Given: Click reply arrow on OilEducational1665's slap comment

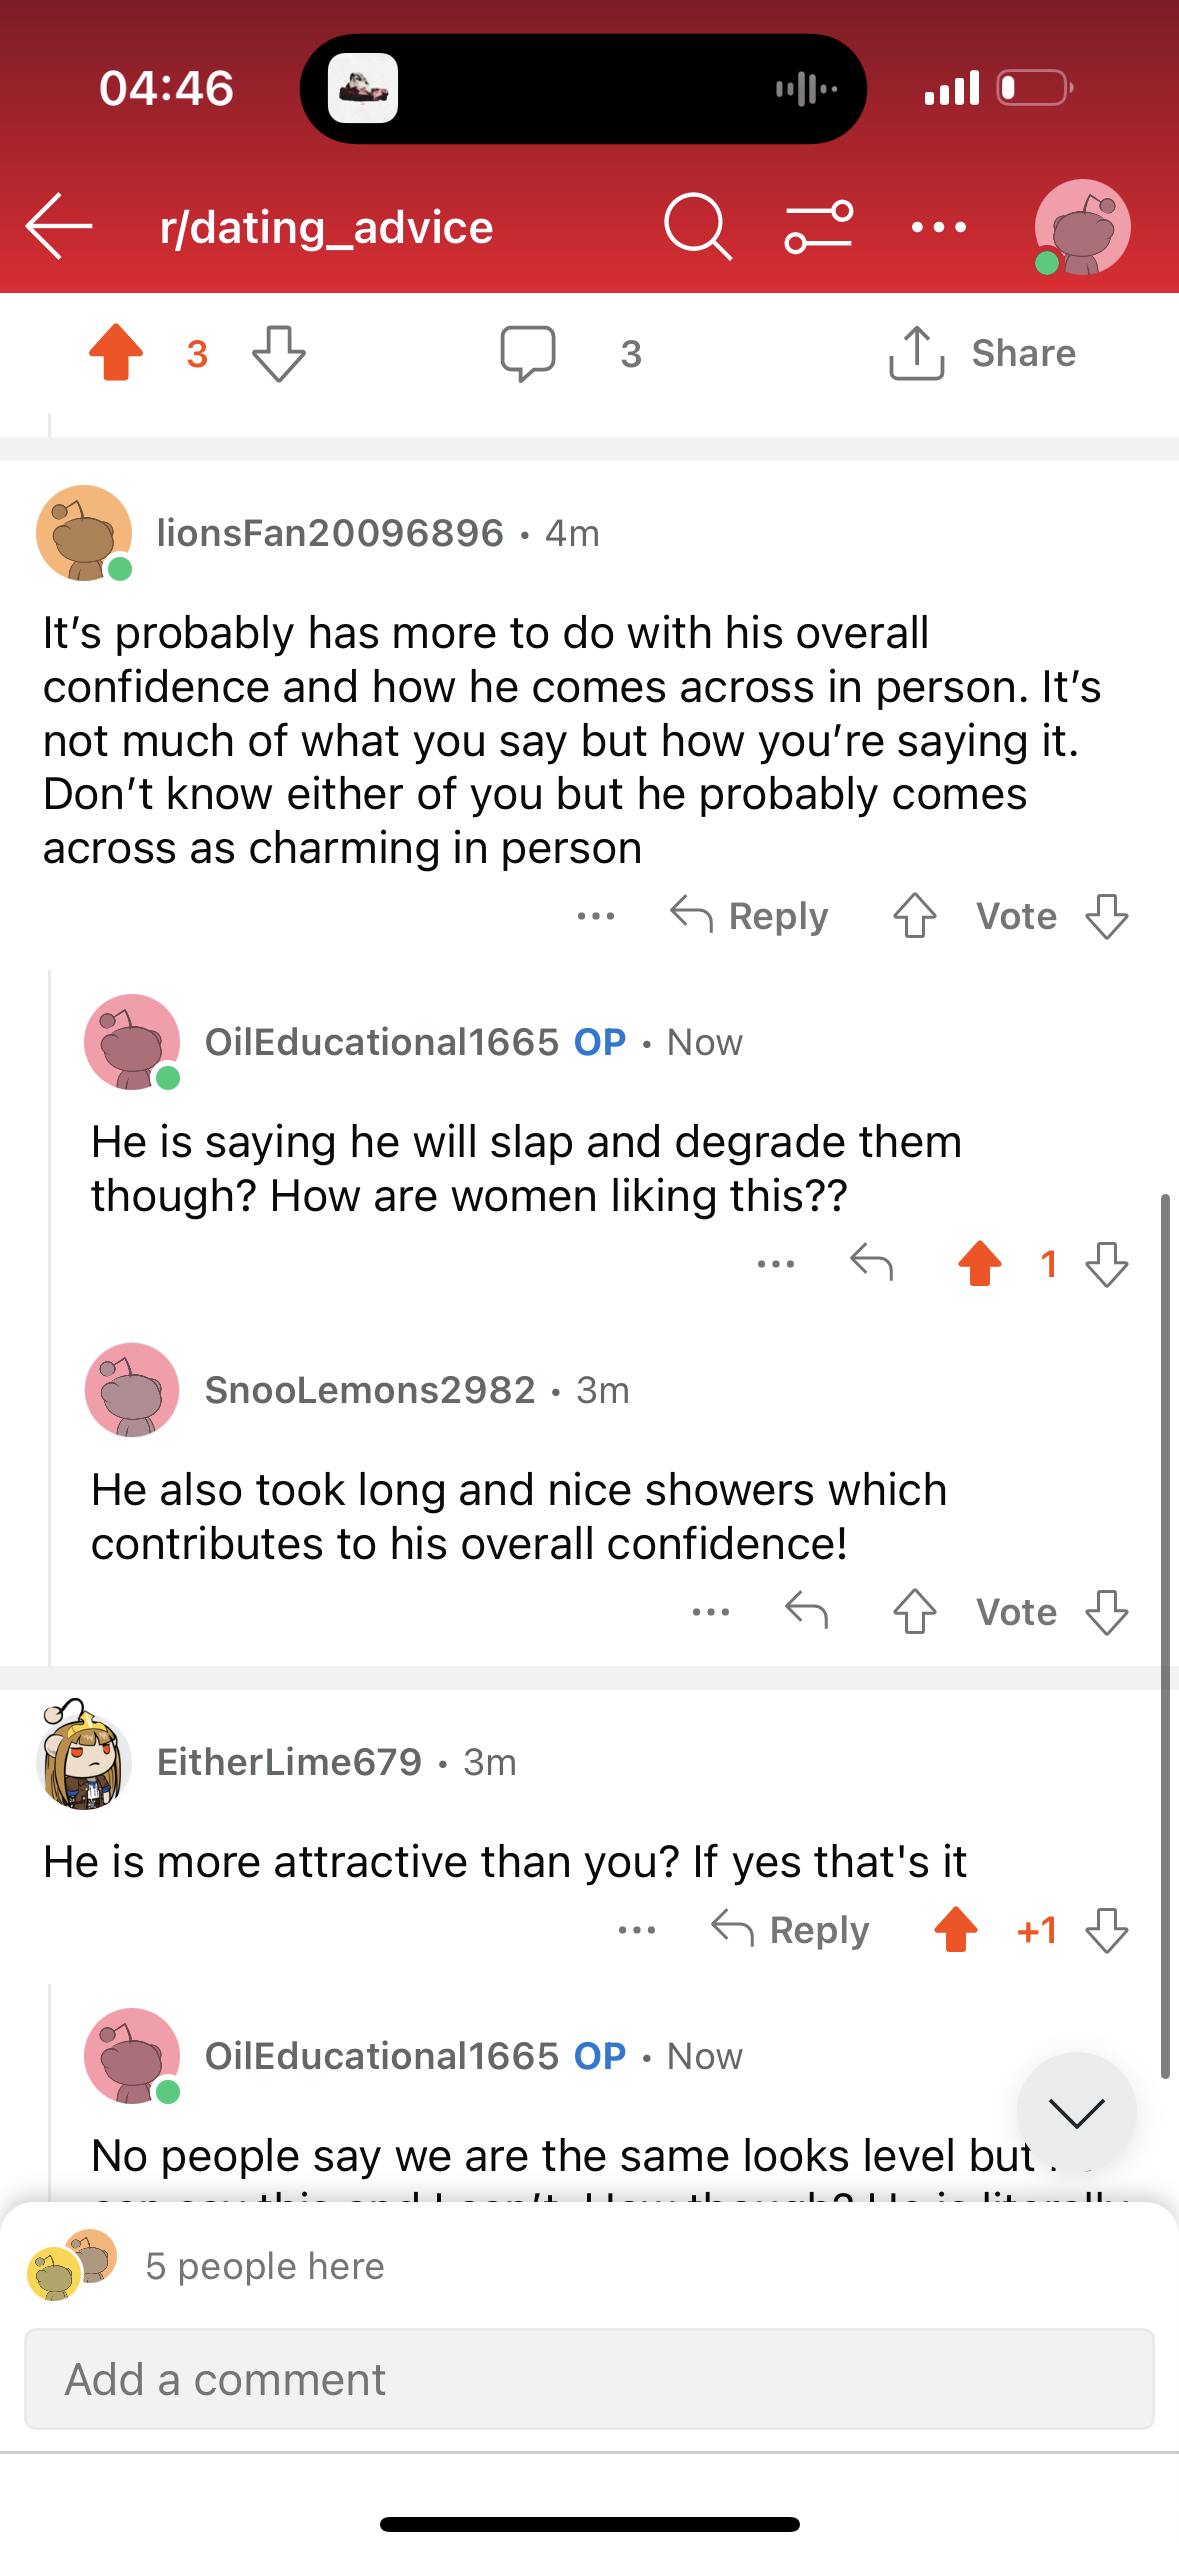Looking at the screenshot, I should click(871, 1264).
